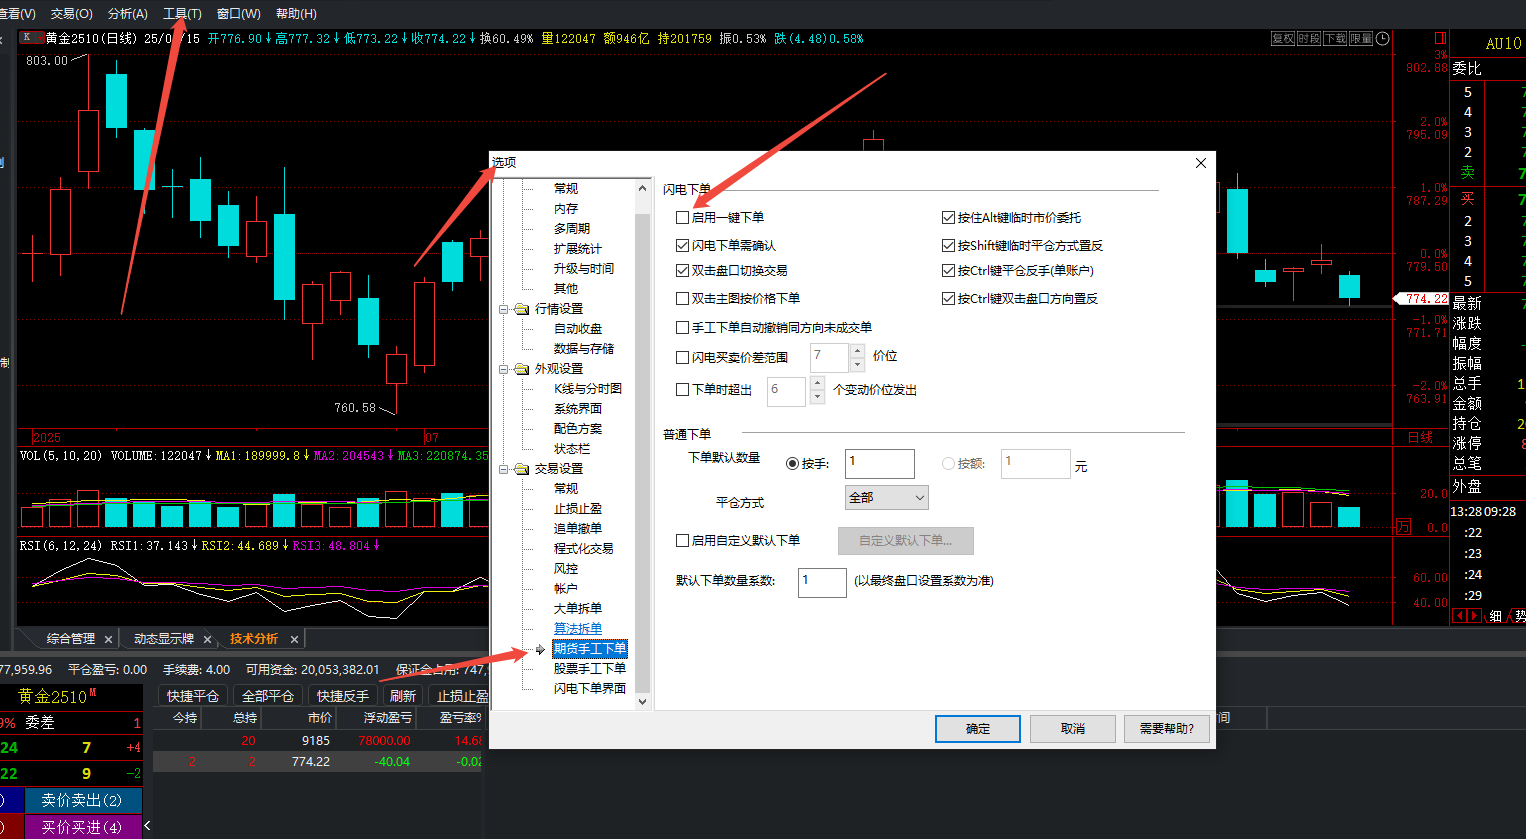1526x839 pixels.
Task: Click the options tree scroll up arrow
Action: (643, 188)
